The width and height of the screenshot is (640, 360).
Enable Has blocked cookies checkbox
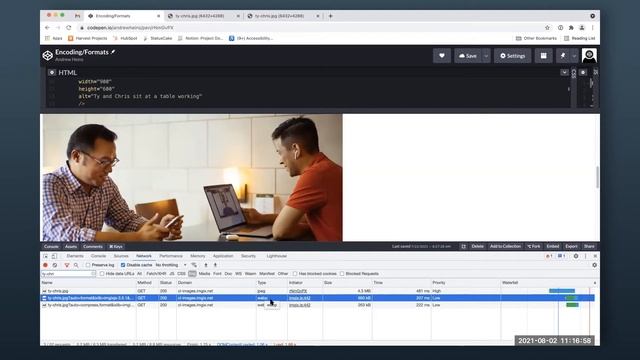(295, 273)
